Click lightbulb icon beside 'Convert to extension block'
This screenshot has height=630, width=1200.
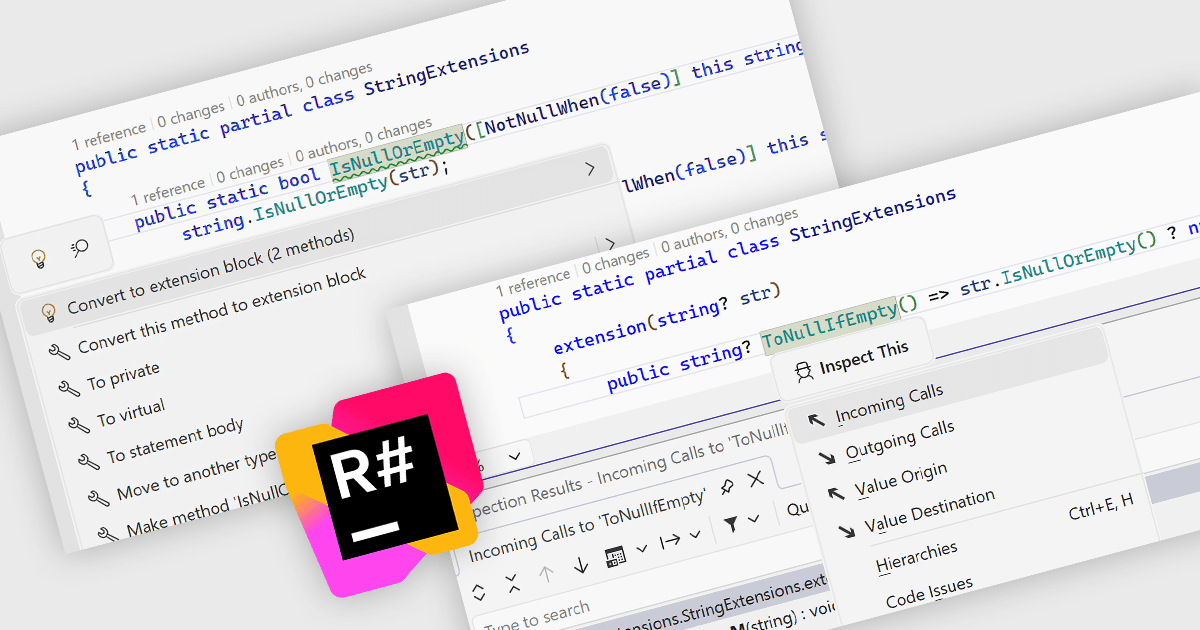(47, 312)
